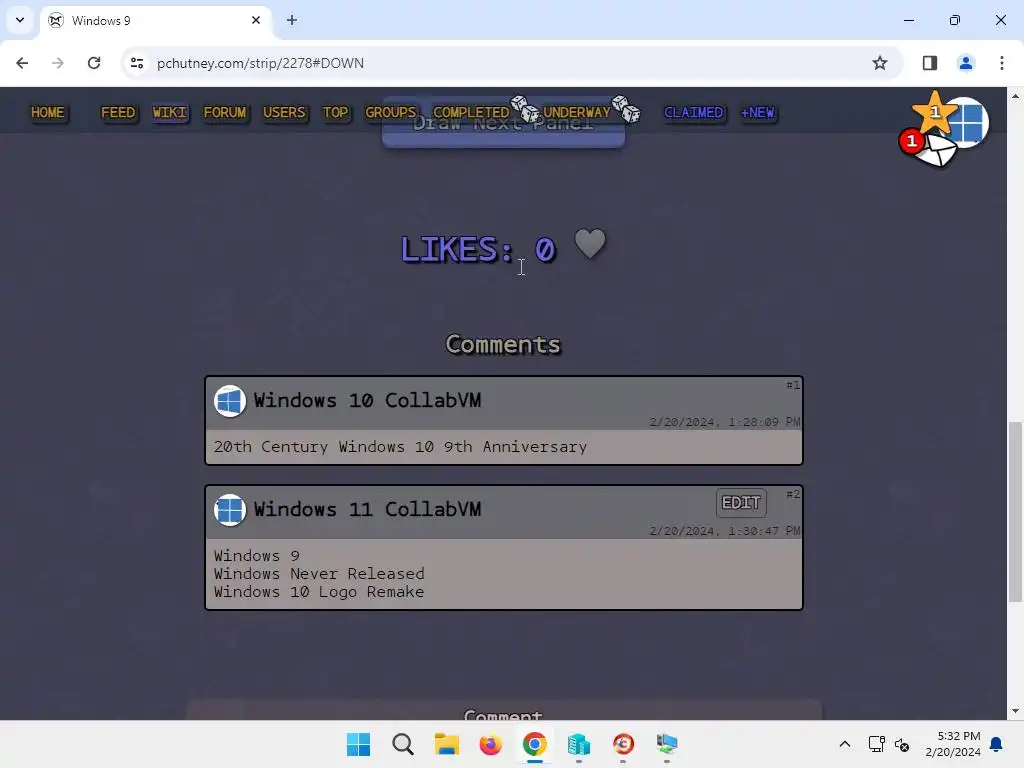Open Windows 11 CollabVM username link
The image size is (1024, 768).
tap(367, 509)
